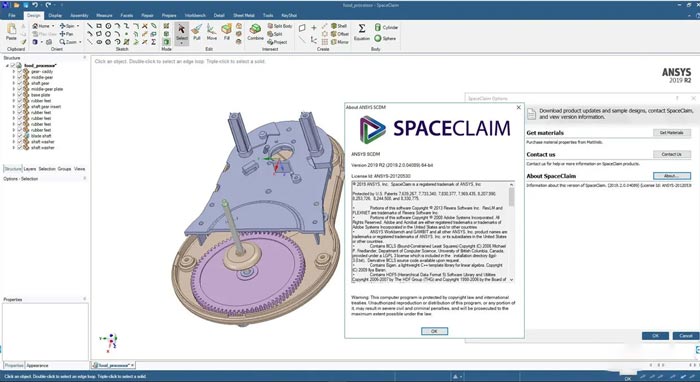Switch to the Layers panel tab
Viewport: 700px width, 382px height.
click(x=29, y=169)
